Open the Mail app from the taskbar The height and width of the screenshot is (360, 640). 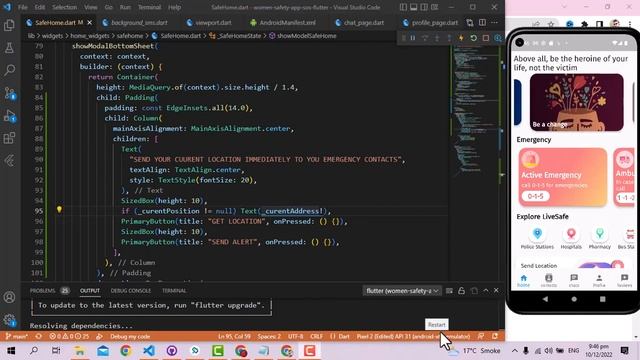[103, 351]
